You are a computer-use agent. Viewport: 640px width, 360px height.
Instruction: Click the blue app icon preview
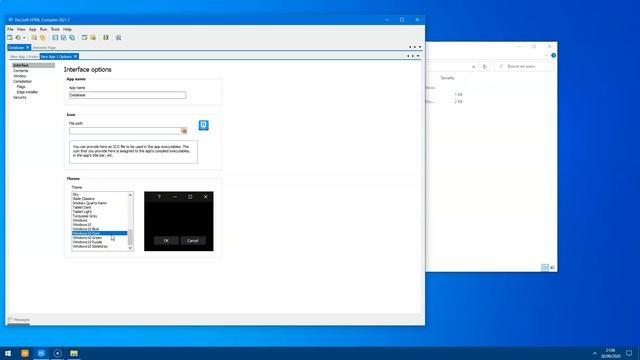click(x=204, y=125)
